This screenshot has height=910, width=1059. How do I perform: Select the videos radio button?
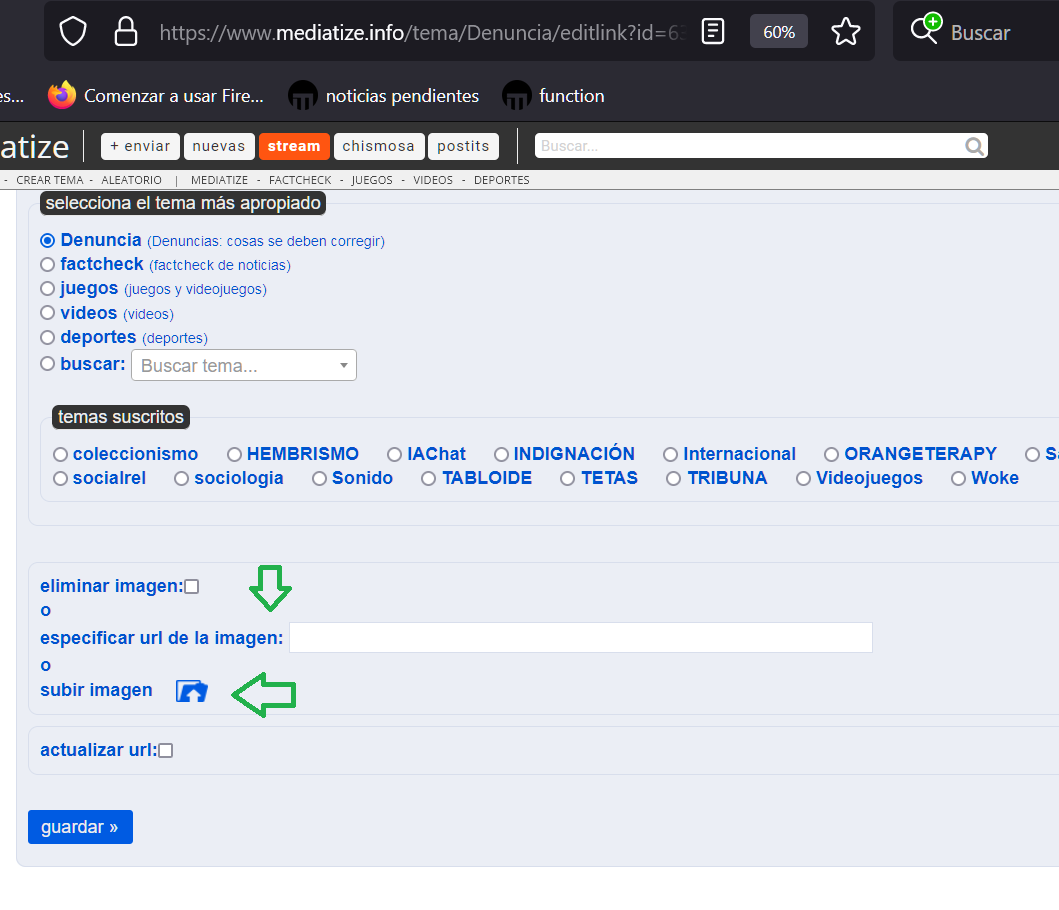point(47,313)
